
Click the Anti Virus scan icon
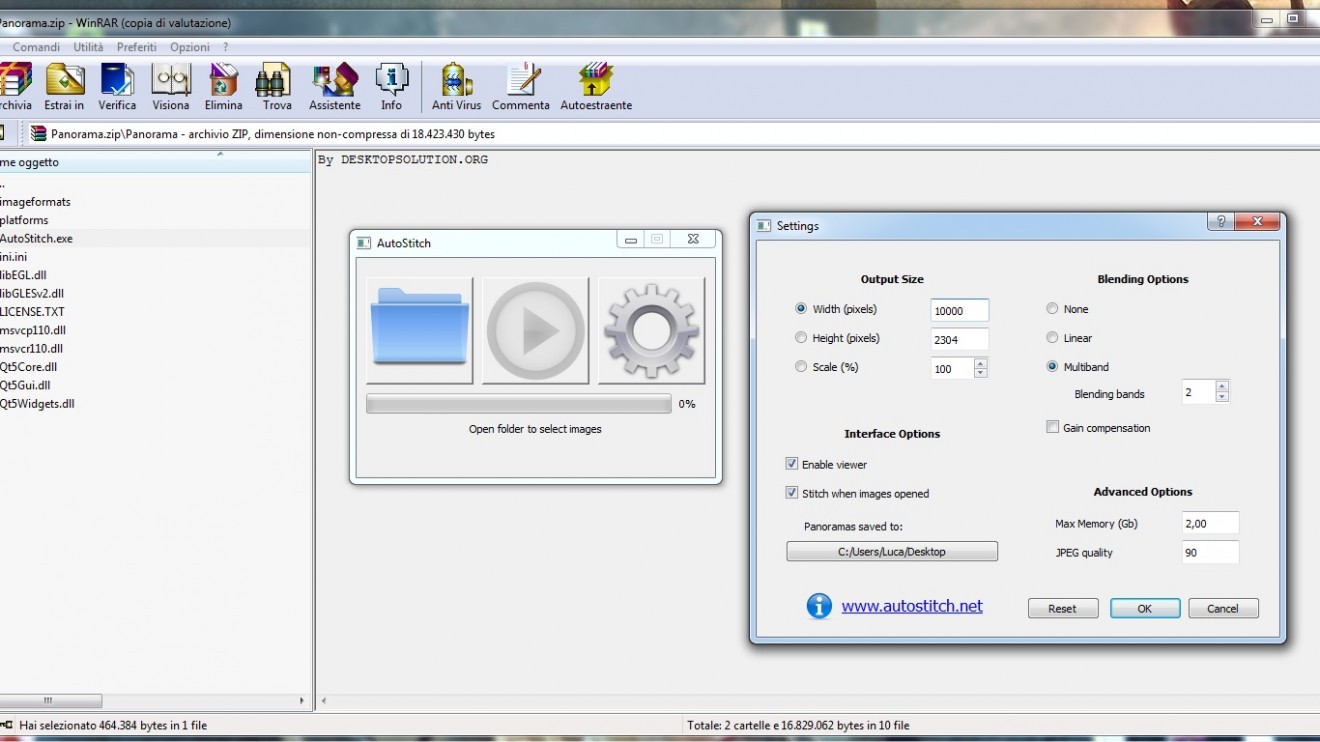point(456,86)
